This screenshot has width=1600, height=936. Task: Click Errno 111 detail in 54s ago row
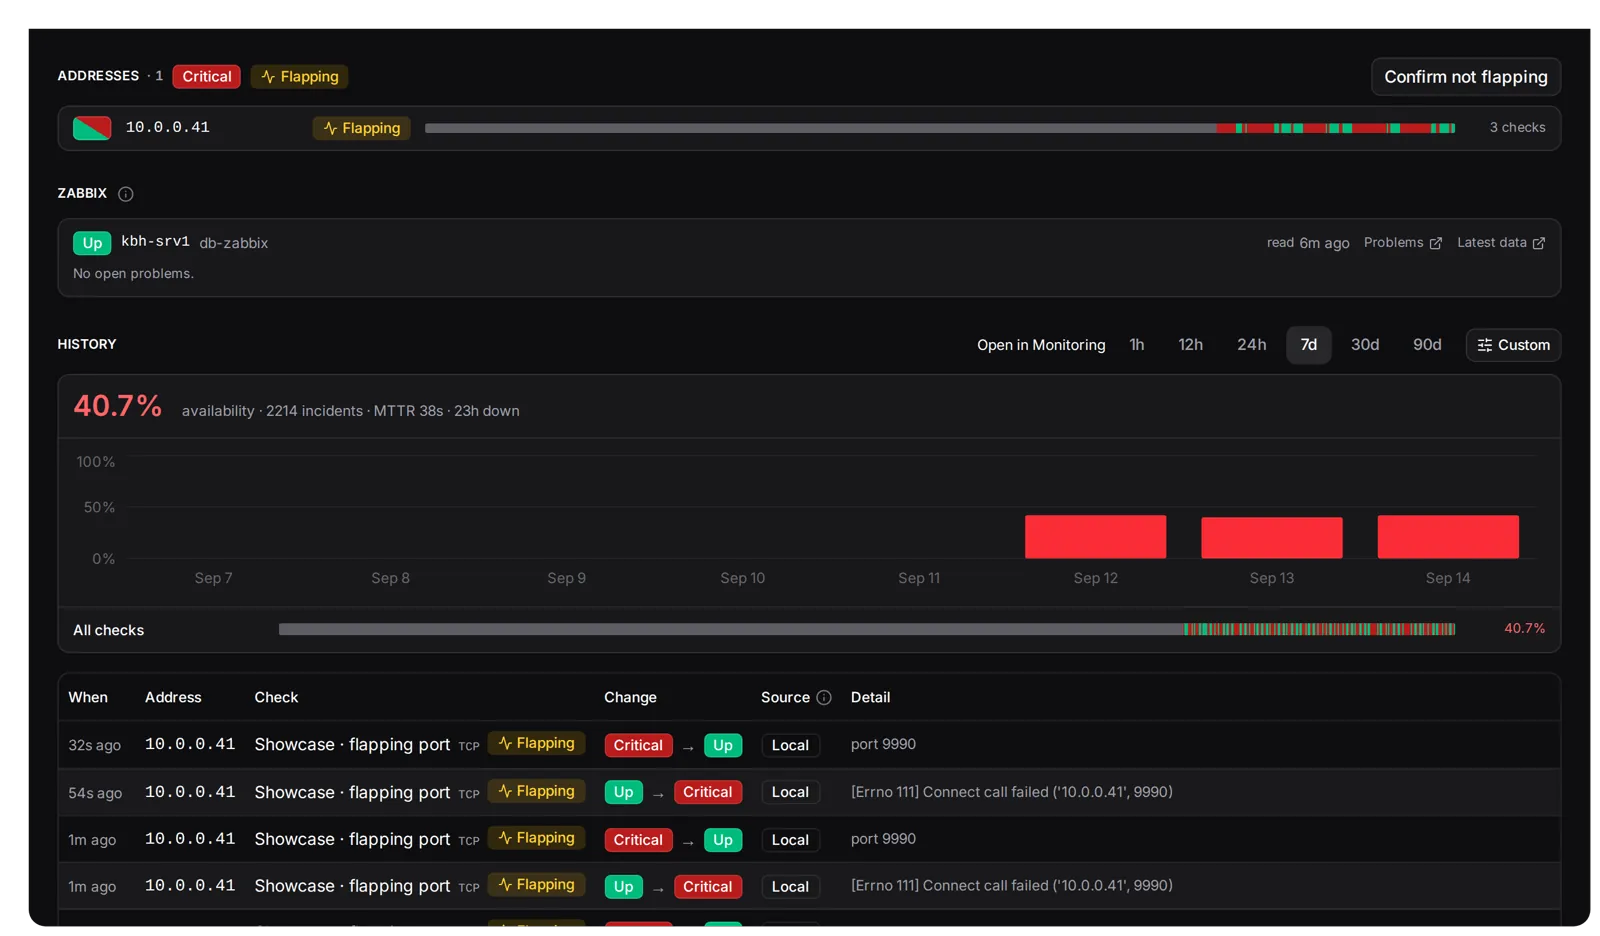click(1012, 792)
